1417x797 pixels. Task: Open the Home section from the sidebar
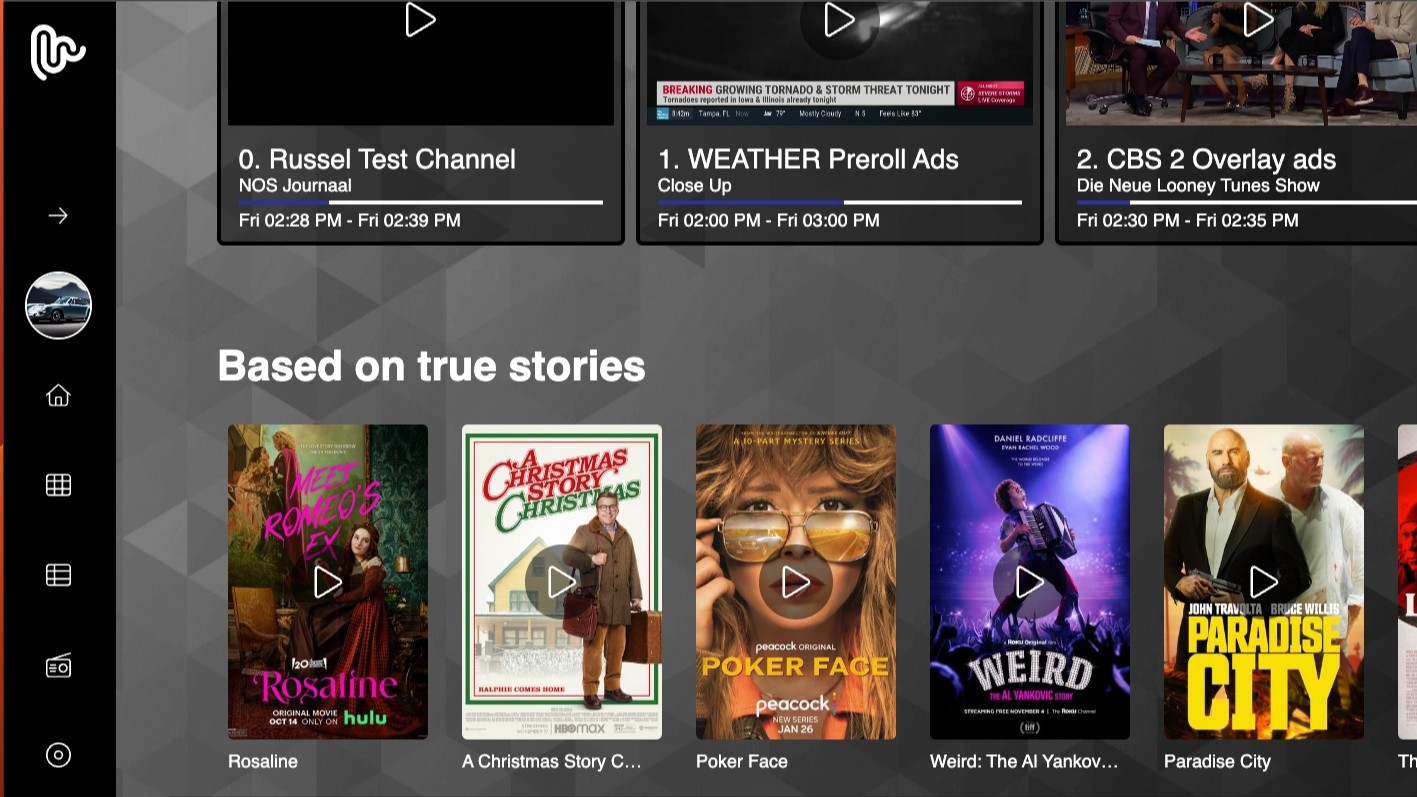tap(58, 396)
